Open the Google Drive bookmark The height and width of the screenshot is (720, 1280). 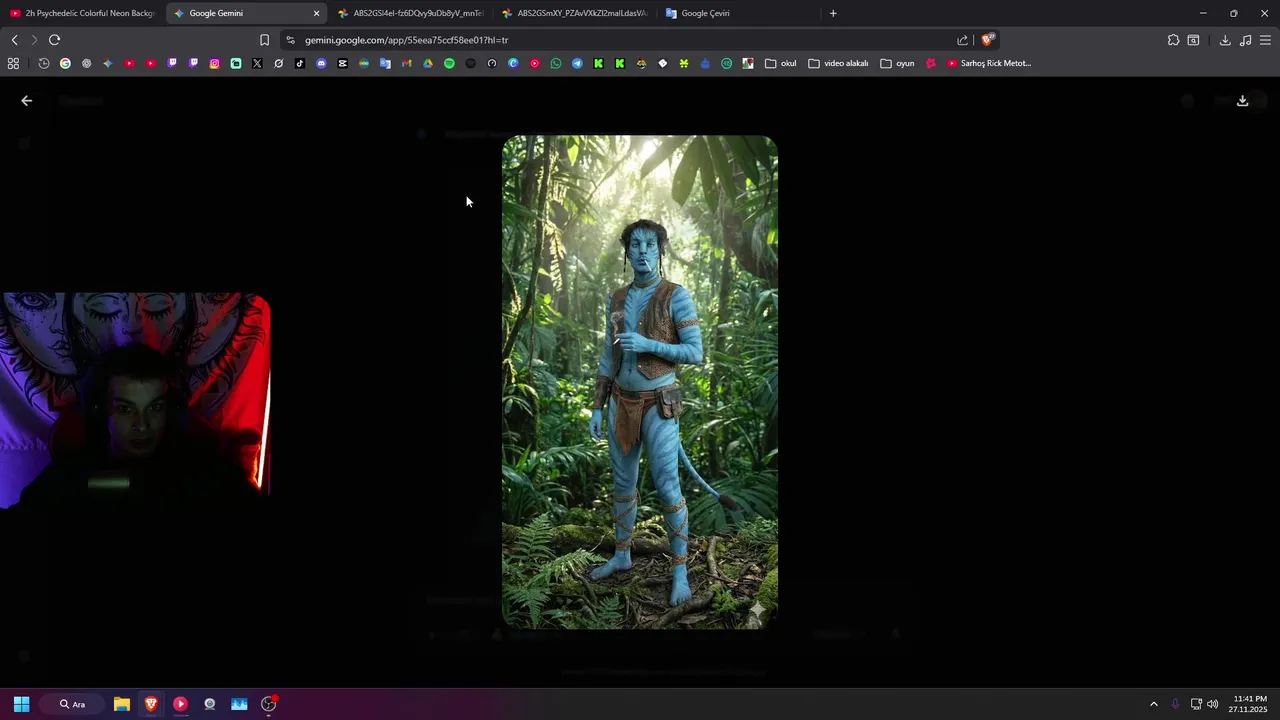point(427,63)
